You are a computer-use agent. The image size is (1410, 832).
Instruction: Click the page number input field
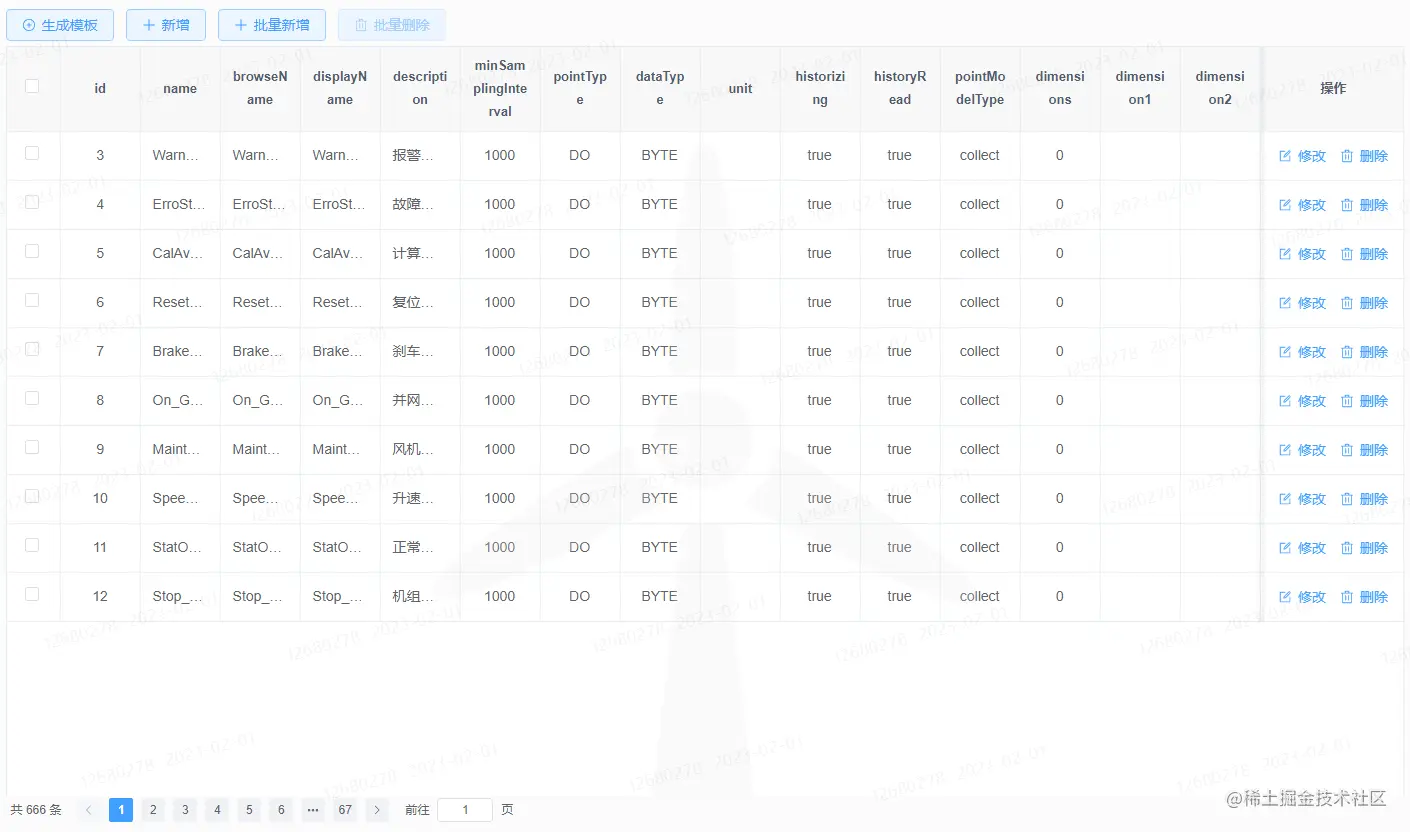pos(465,810)
